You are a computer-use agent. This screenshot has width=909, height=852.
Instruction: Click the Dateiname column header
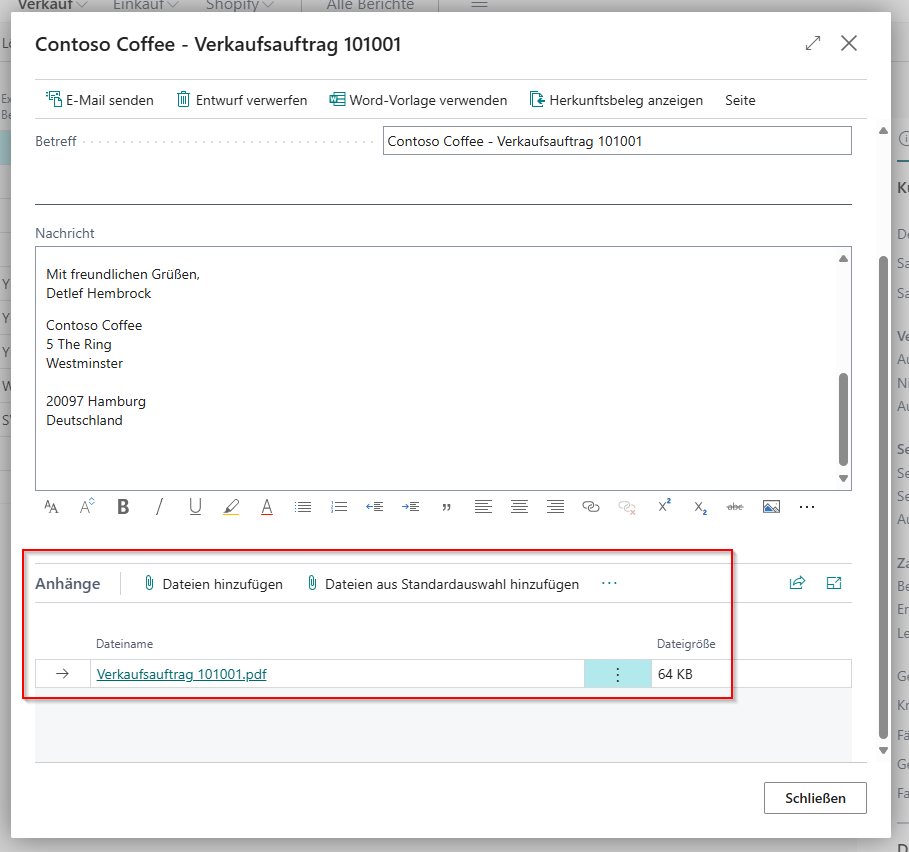point(125,644)
